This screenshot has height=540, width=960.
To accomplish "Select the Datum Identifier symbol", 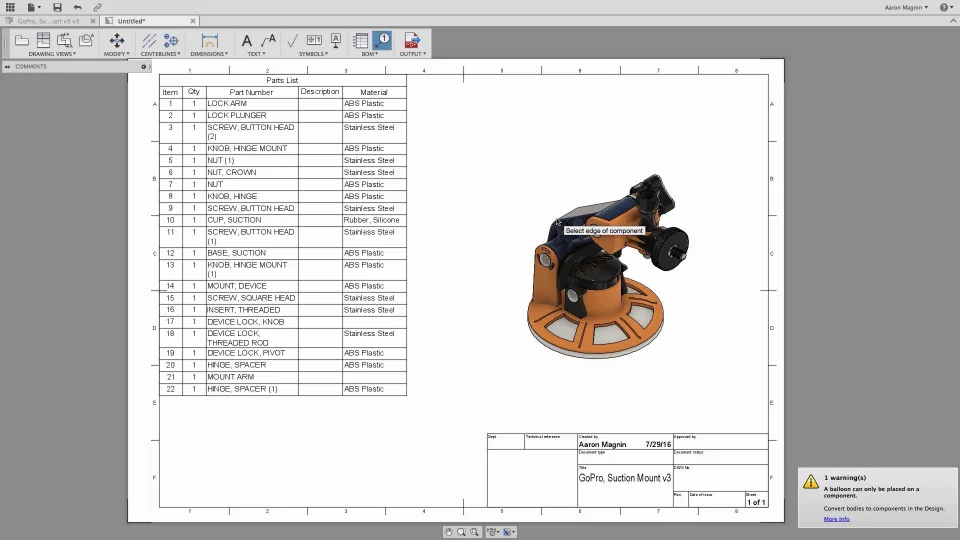I will pos(336,40).
